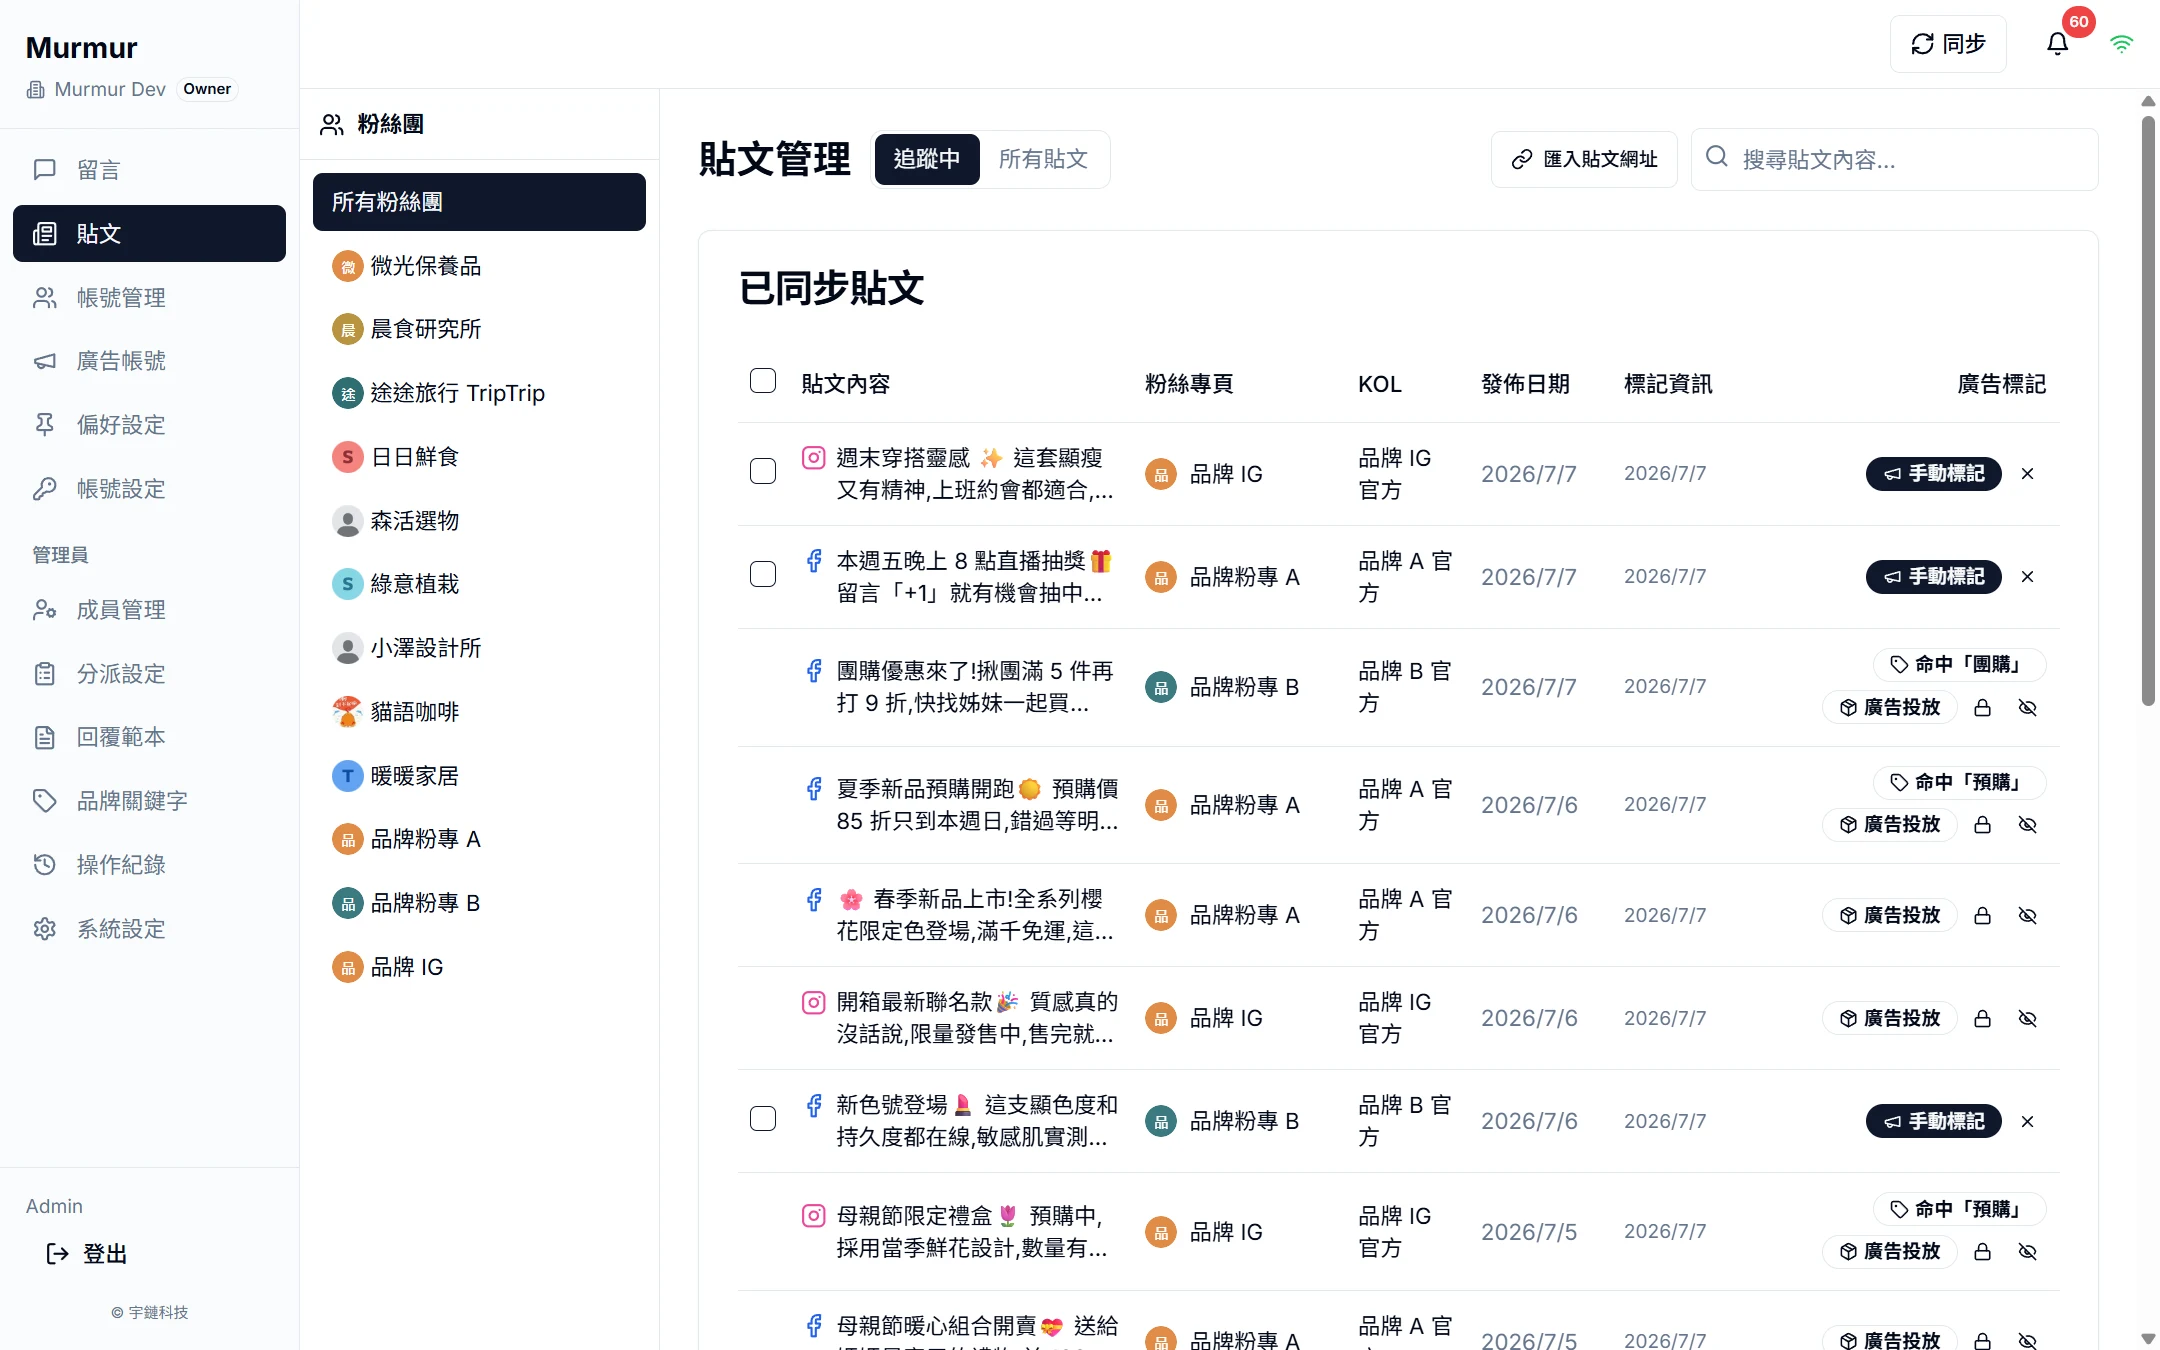Click 手動標記 on 新色號登場 row

tap(1934, 1121)
